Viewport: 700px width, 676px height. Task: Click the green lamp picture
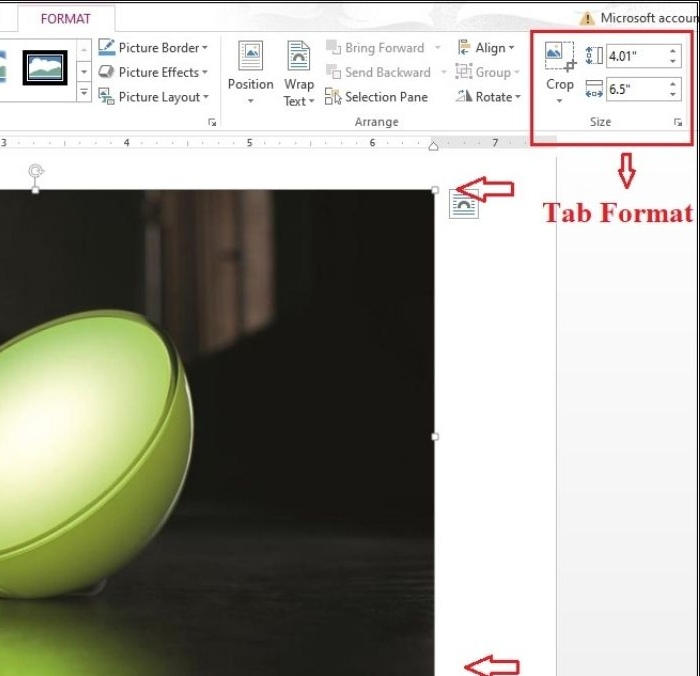217,433
